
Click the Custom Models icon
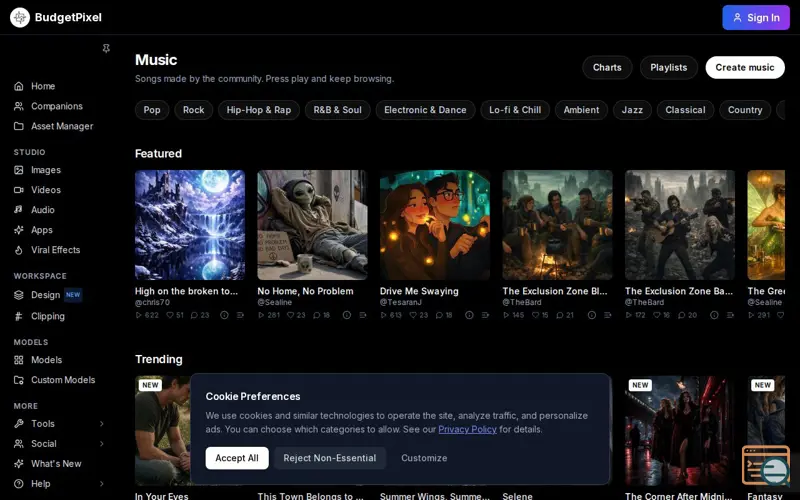point(19,380)
